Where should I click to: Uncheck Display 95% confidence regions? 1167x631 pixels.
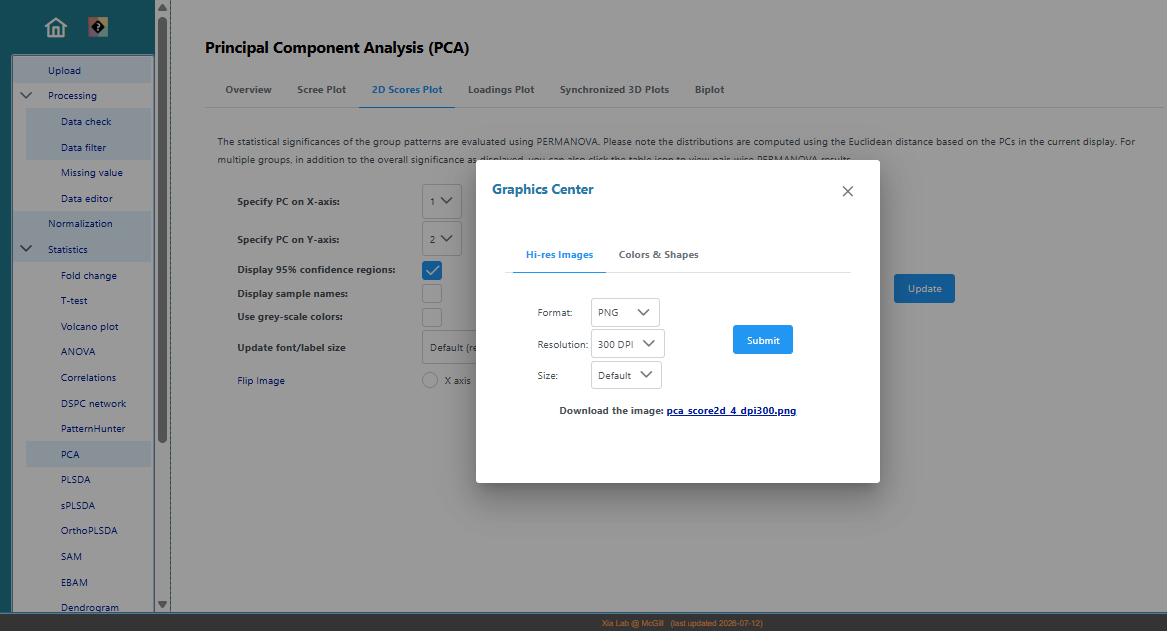coord(432,270)
